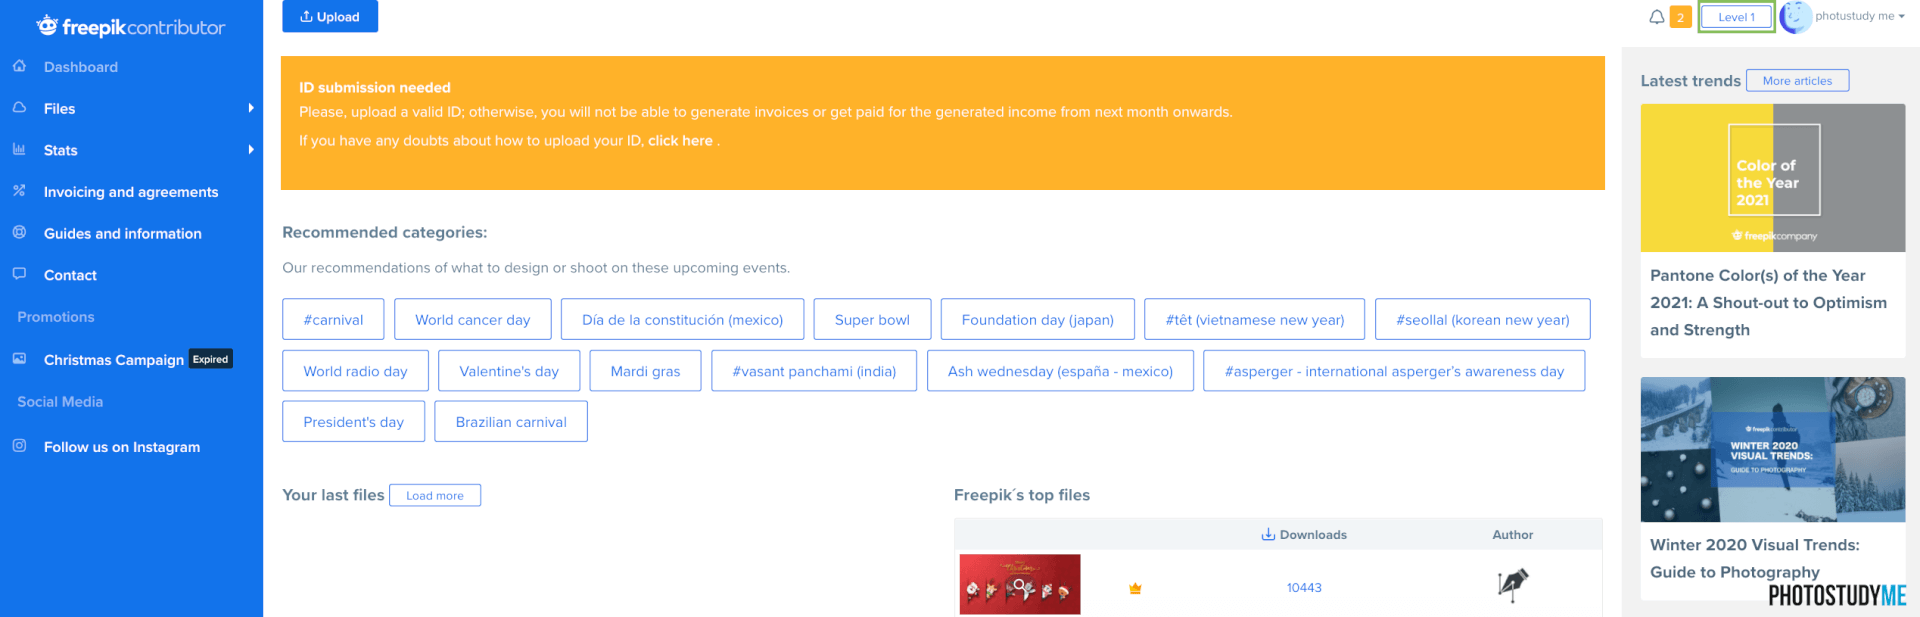Image resolution: width=1920 pixels, height=617 pixels.
Task: Select the Valentine's day category tag
Action: [x=509, y=371]
